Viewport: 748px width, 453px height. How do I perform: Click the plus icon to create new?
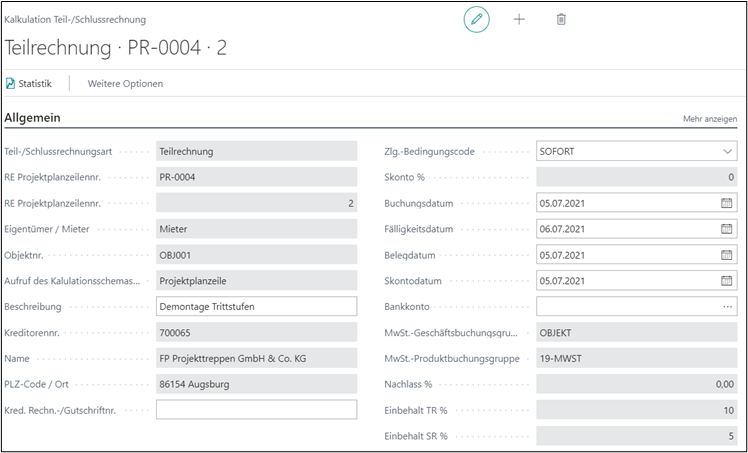[519, 20]
